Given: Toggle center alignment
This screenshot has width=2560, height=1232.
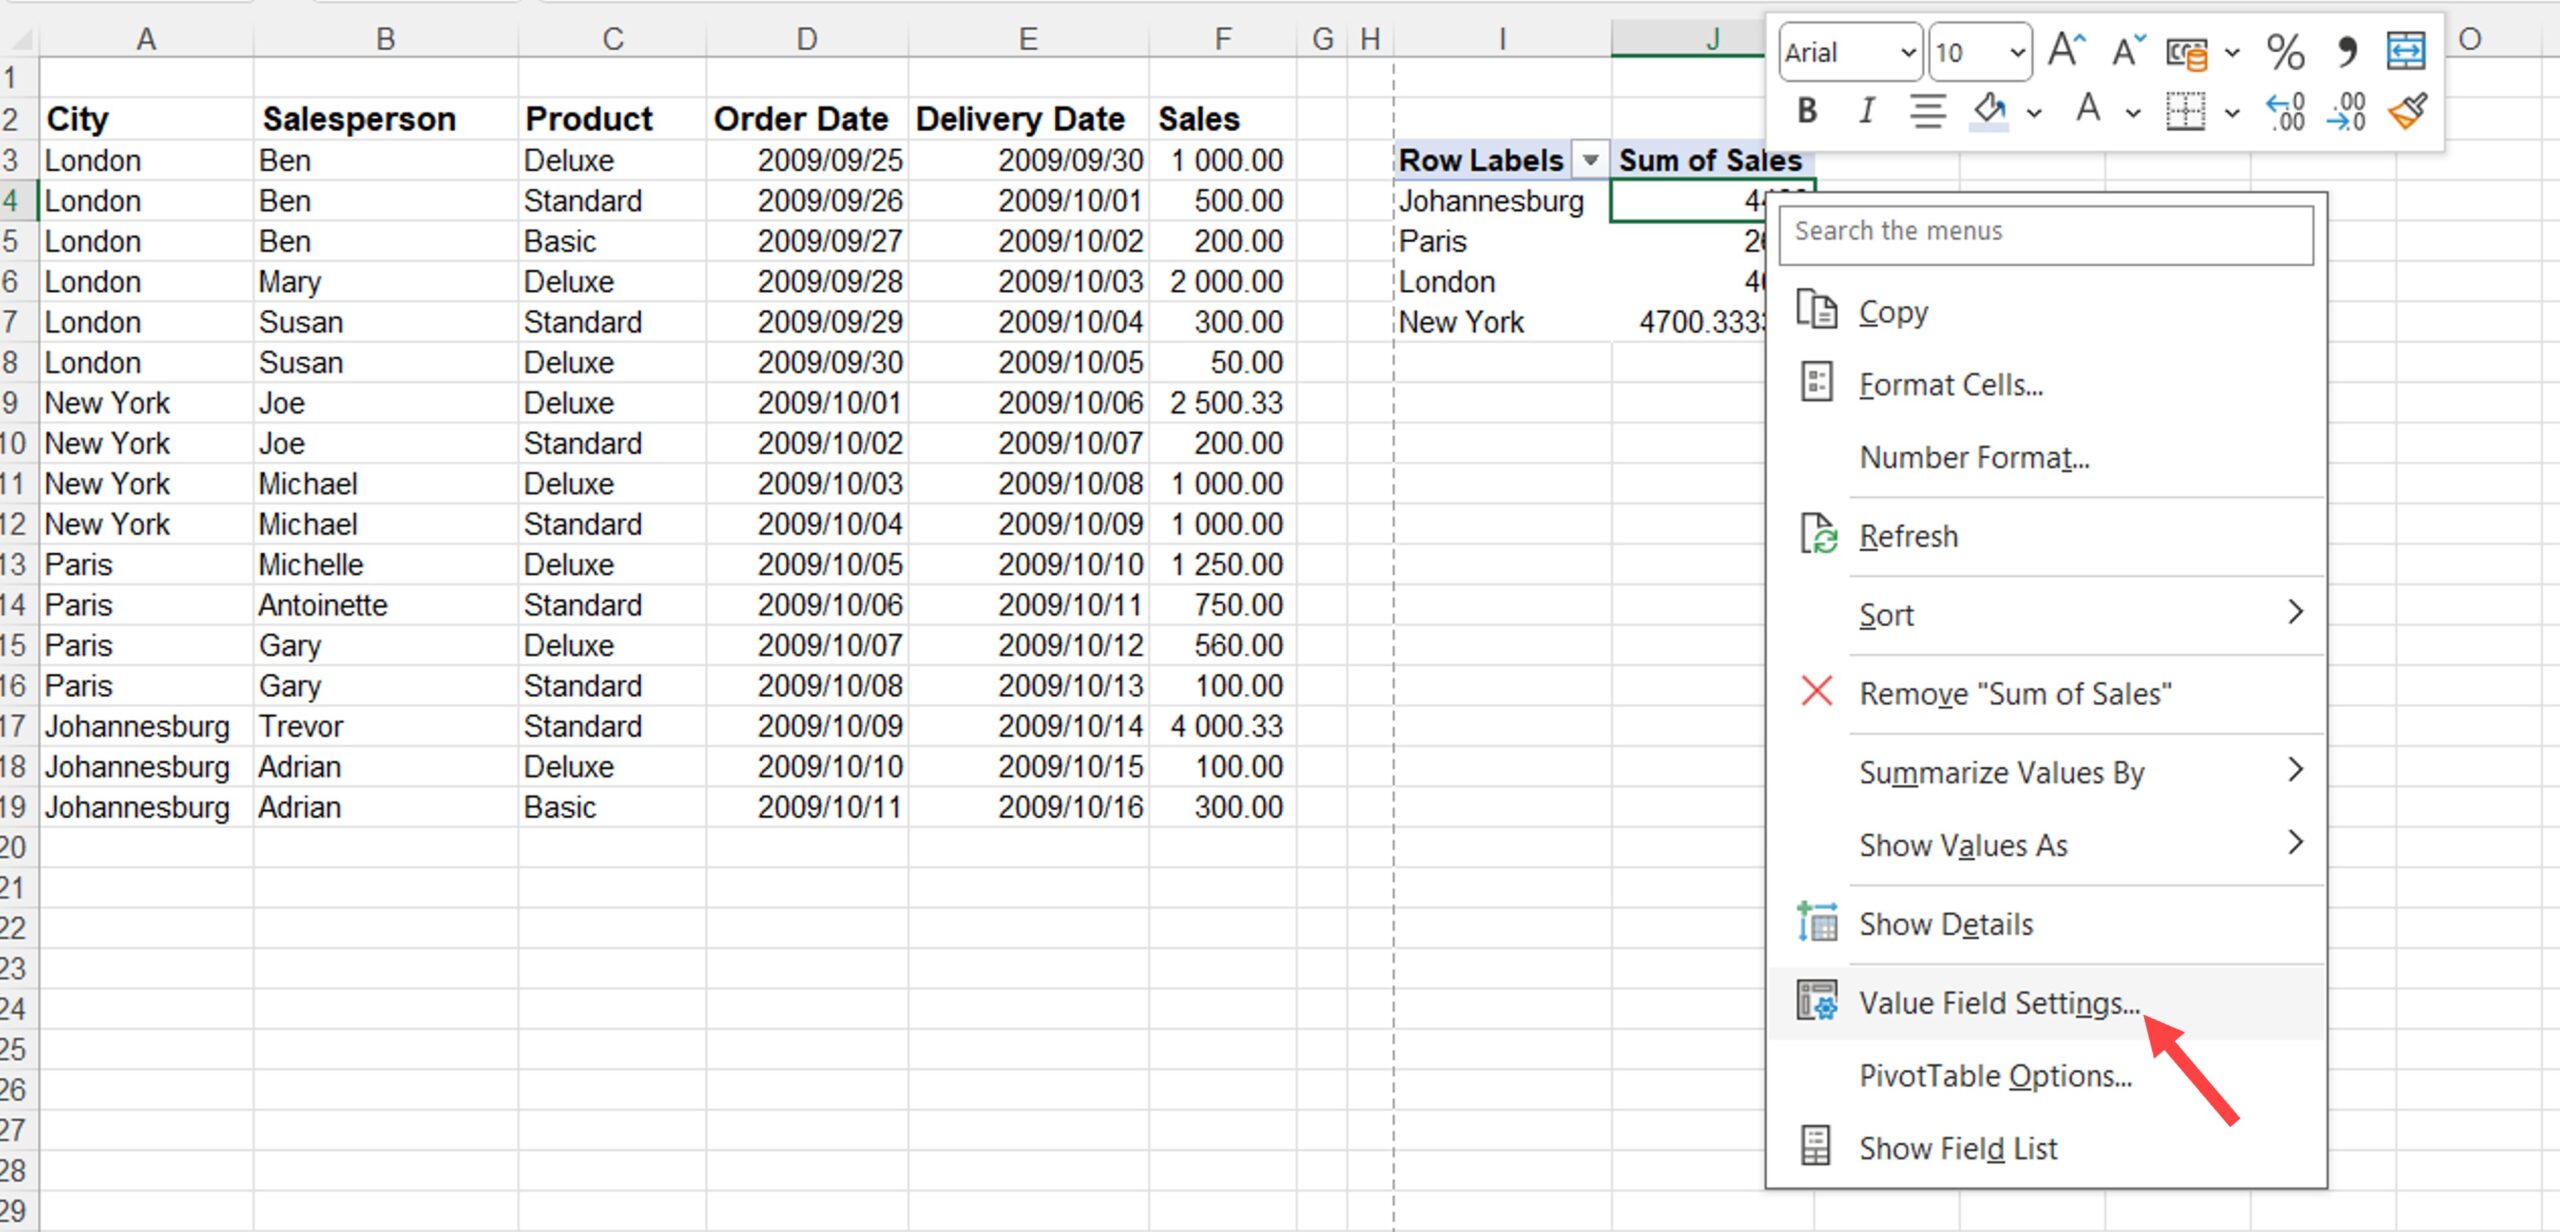Looking at the screenshot, I should [x=1928, y=111].
